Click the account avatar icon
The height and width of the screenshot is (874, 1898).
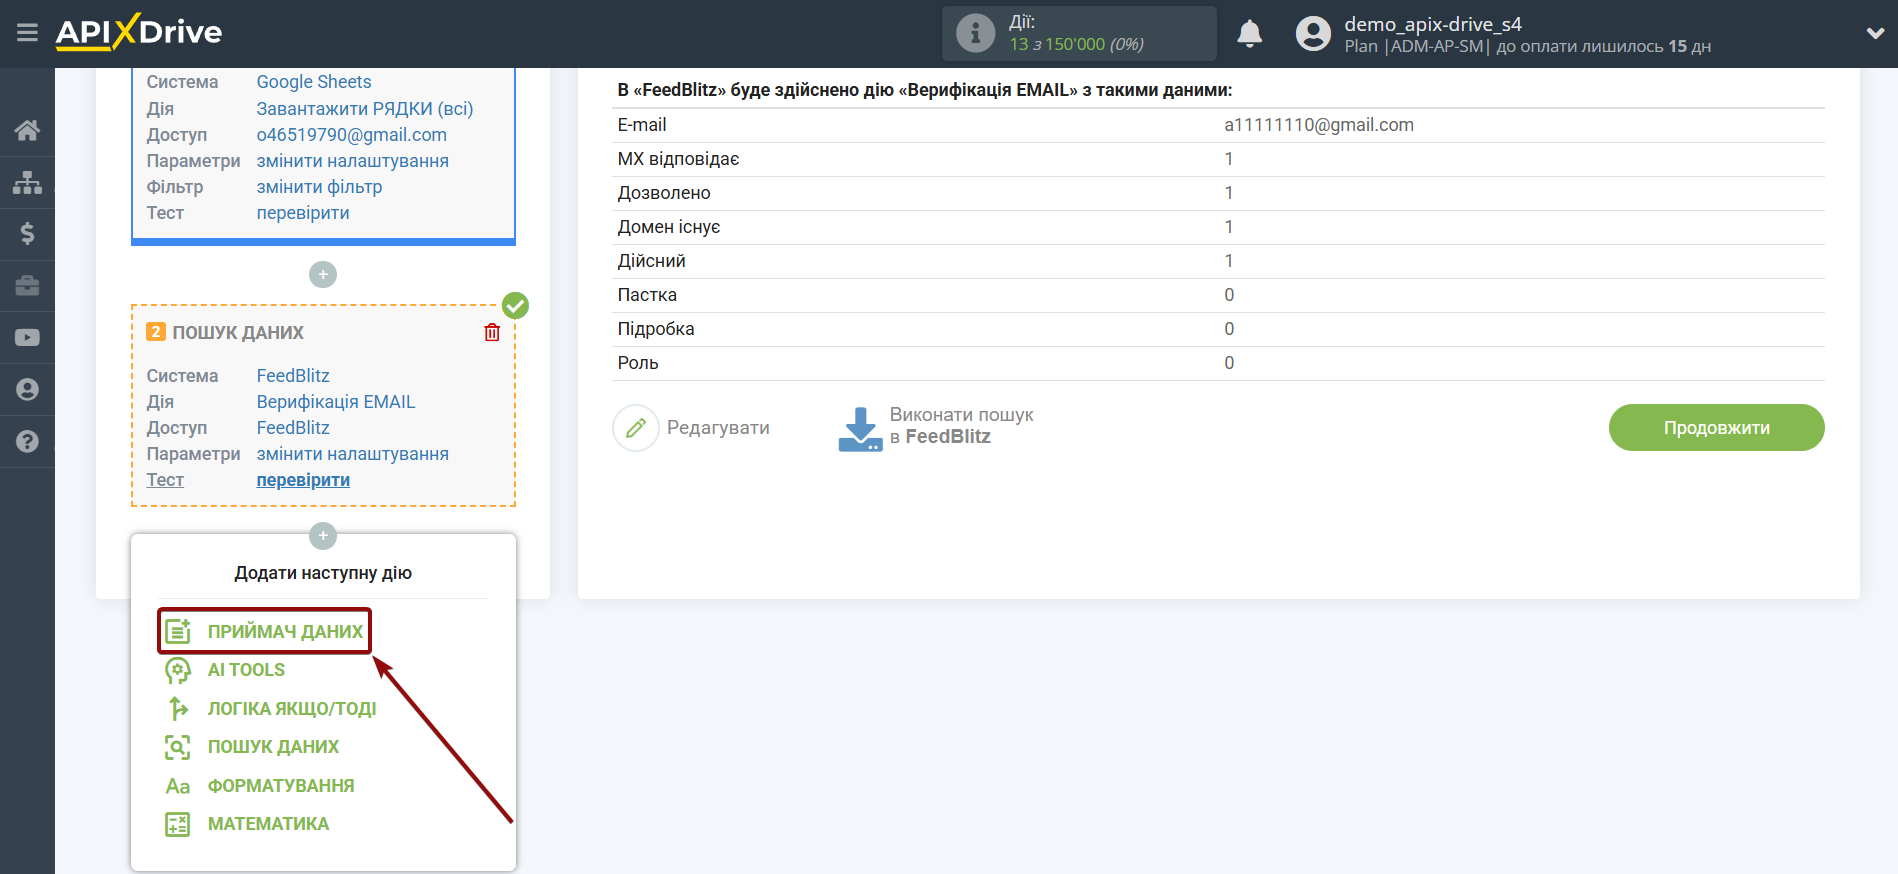pos(1313,34)
